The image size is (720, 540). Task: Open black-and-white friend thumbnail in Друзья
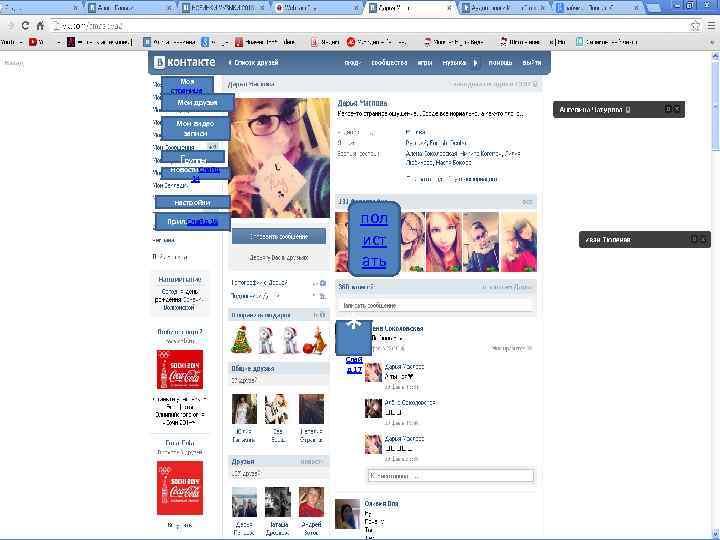pos(277,502)
